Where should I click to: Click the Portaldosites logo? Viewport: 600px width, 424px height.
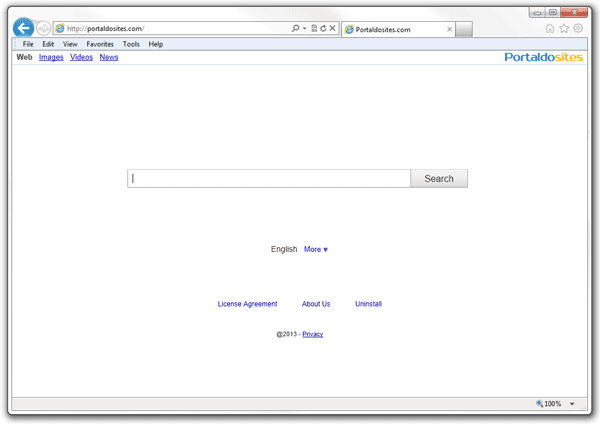tap(543, 57)
